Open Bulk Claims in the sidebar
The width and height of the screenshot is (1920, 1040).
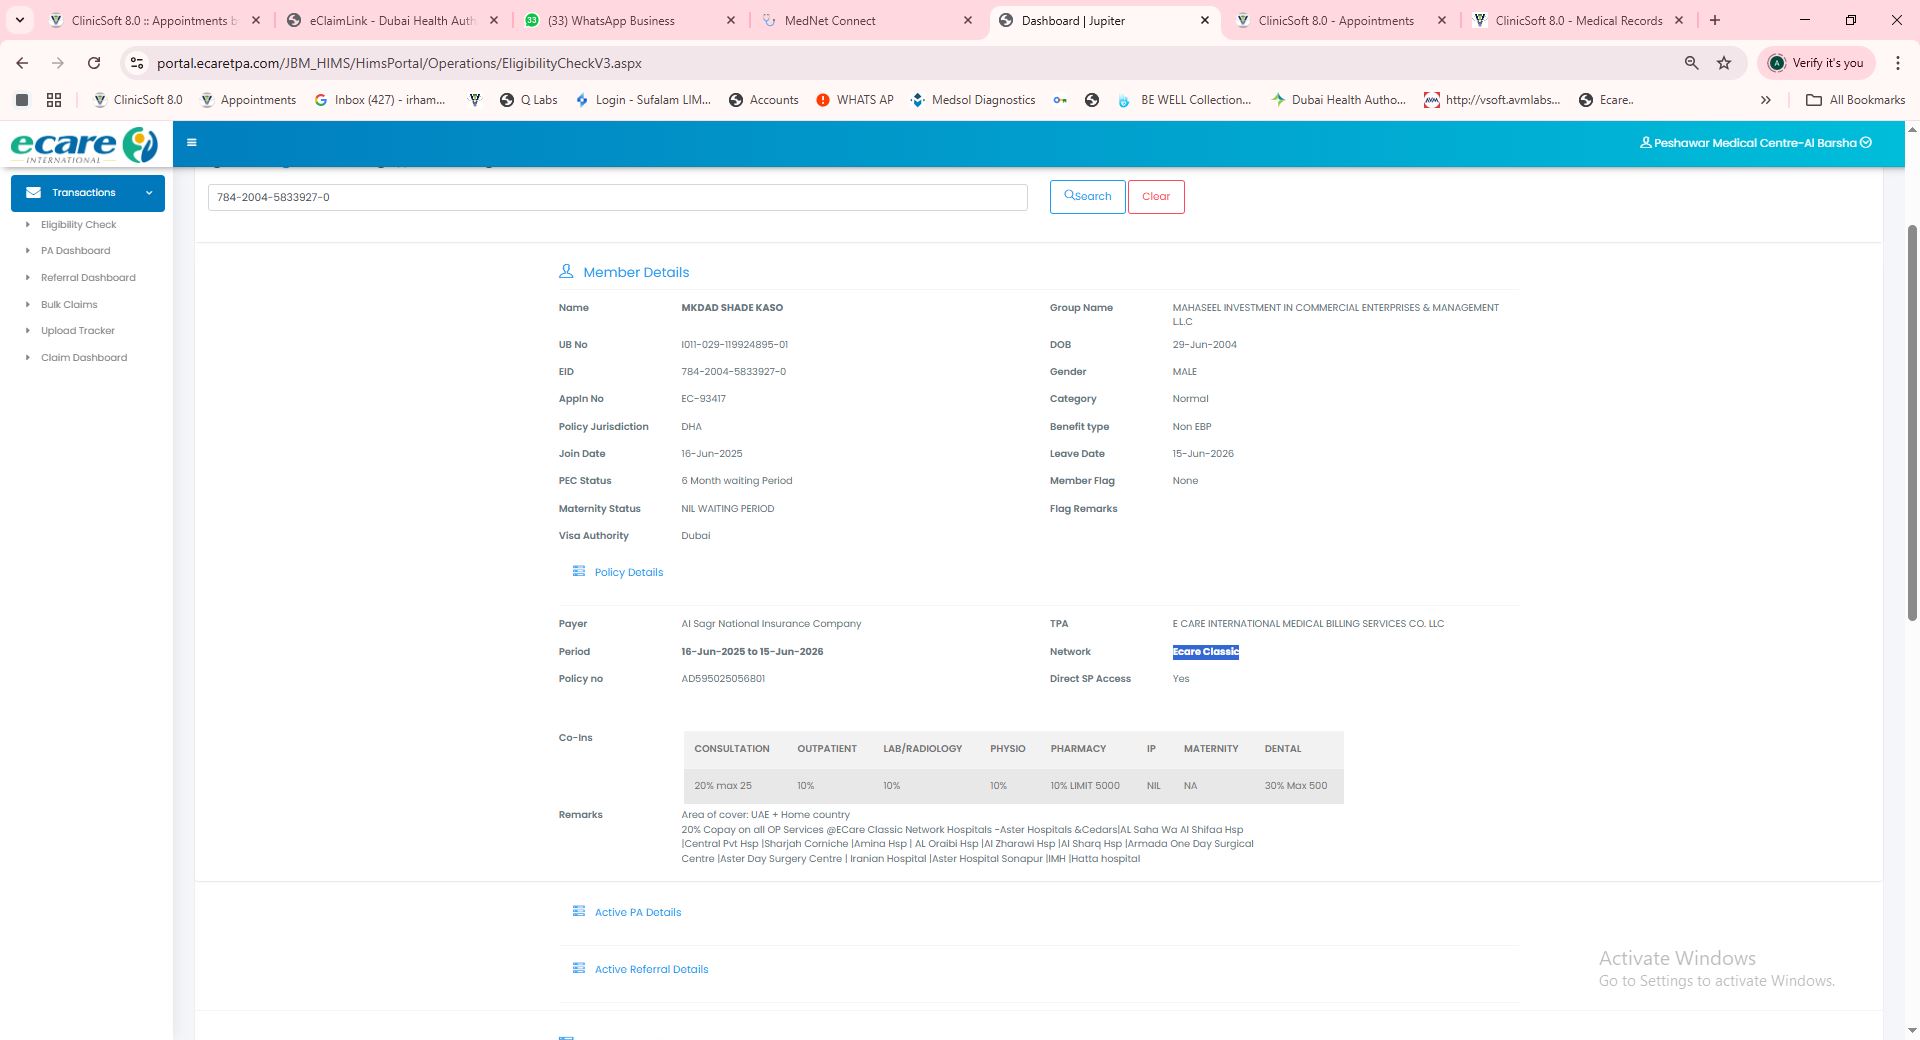(69, 305)
